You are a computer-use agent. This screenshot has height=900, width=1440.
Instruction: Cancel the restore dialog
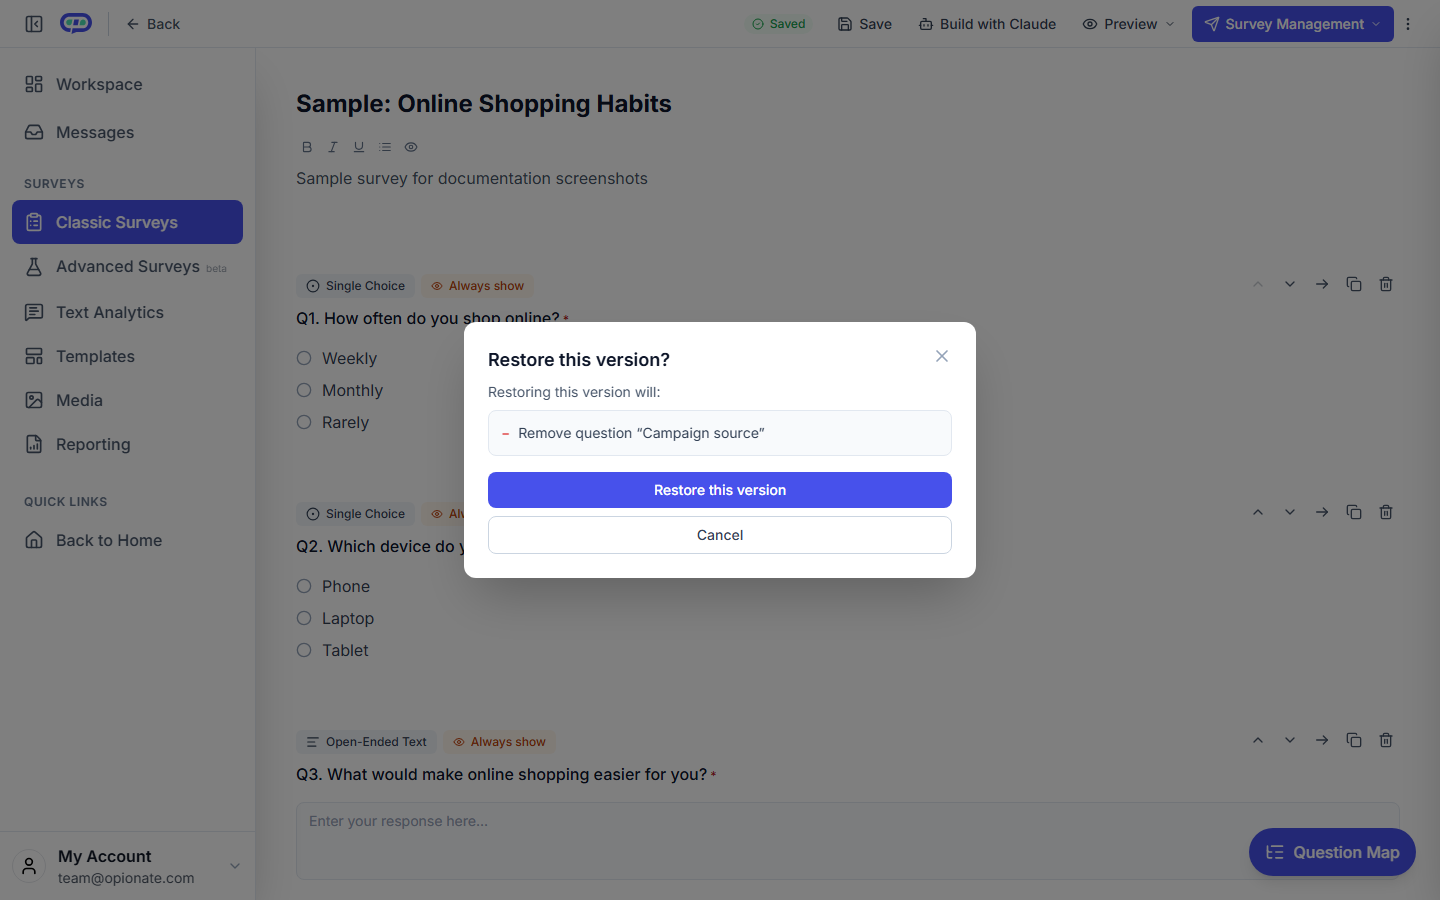pyautogui.click(x=720, y=535)
